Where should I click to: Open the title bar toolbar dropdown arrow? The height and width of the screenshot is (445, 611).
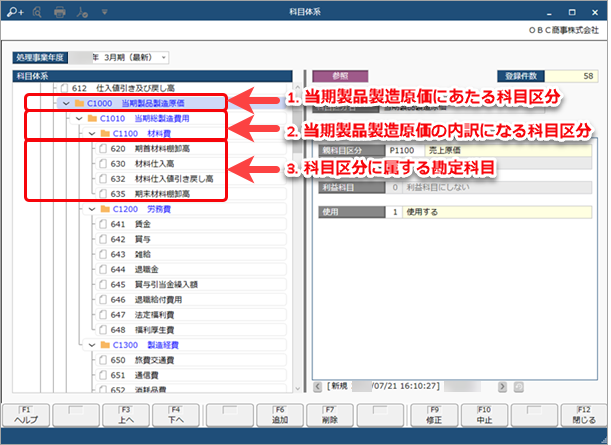coord(104,12)
